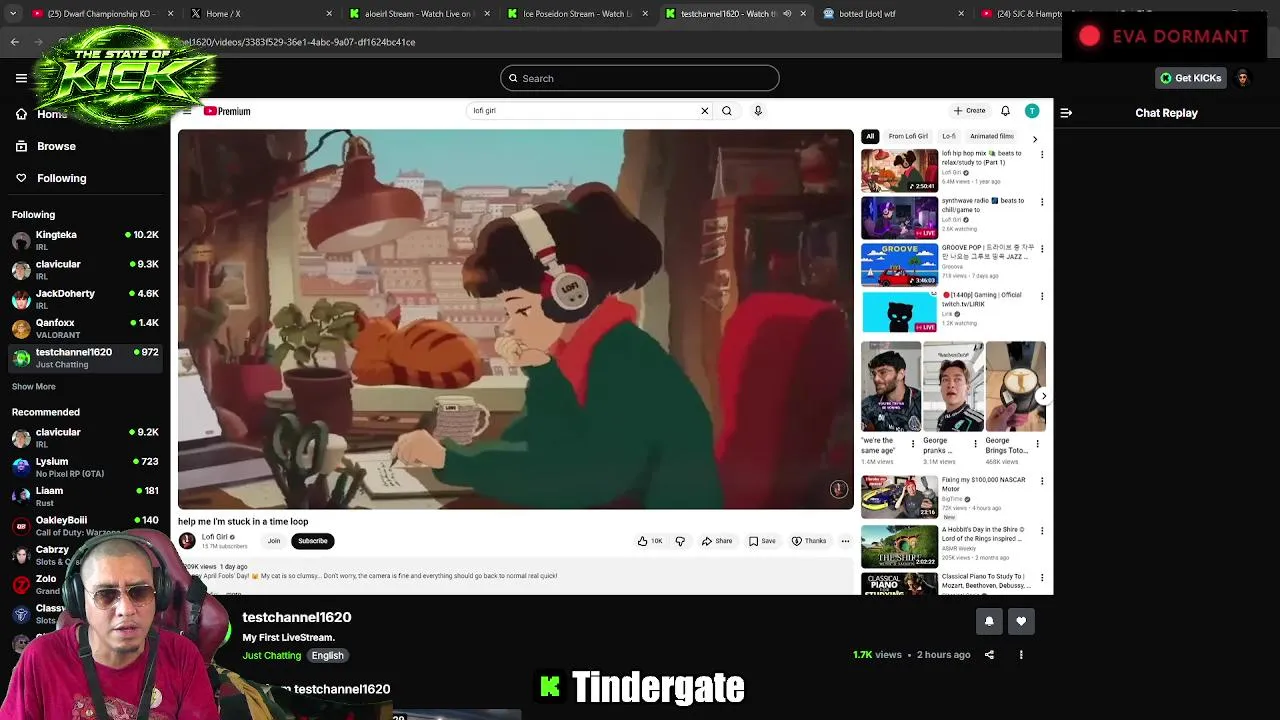Click the circular icon in the video's bottom-right corner
The width and height of the screenshot is (1280, 720).
(x=838, y=489)
